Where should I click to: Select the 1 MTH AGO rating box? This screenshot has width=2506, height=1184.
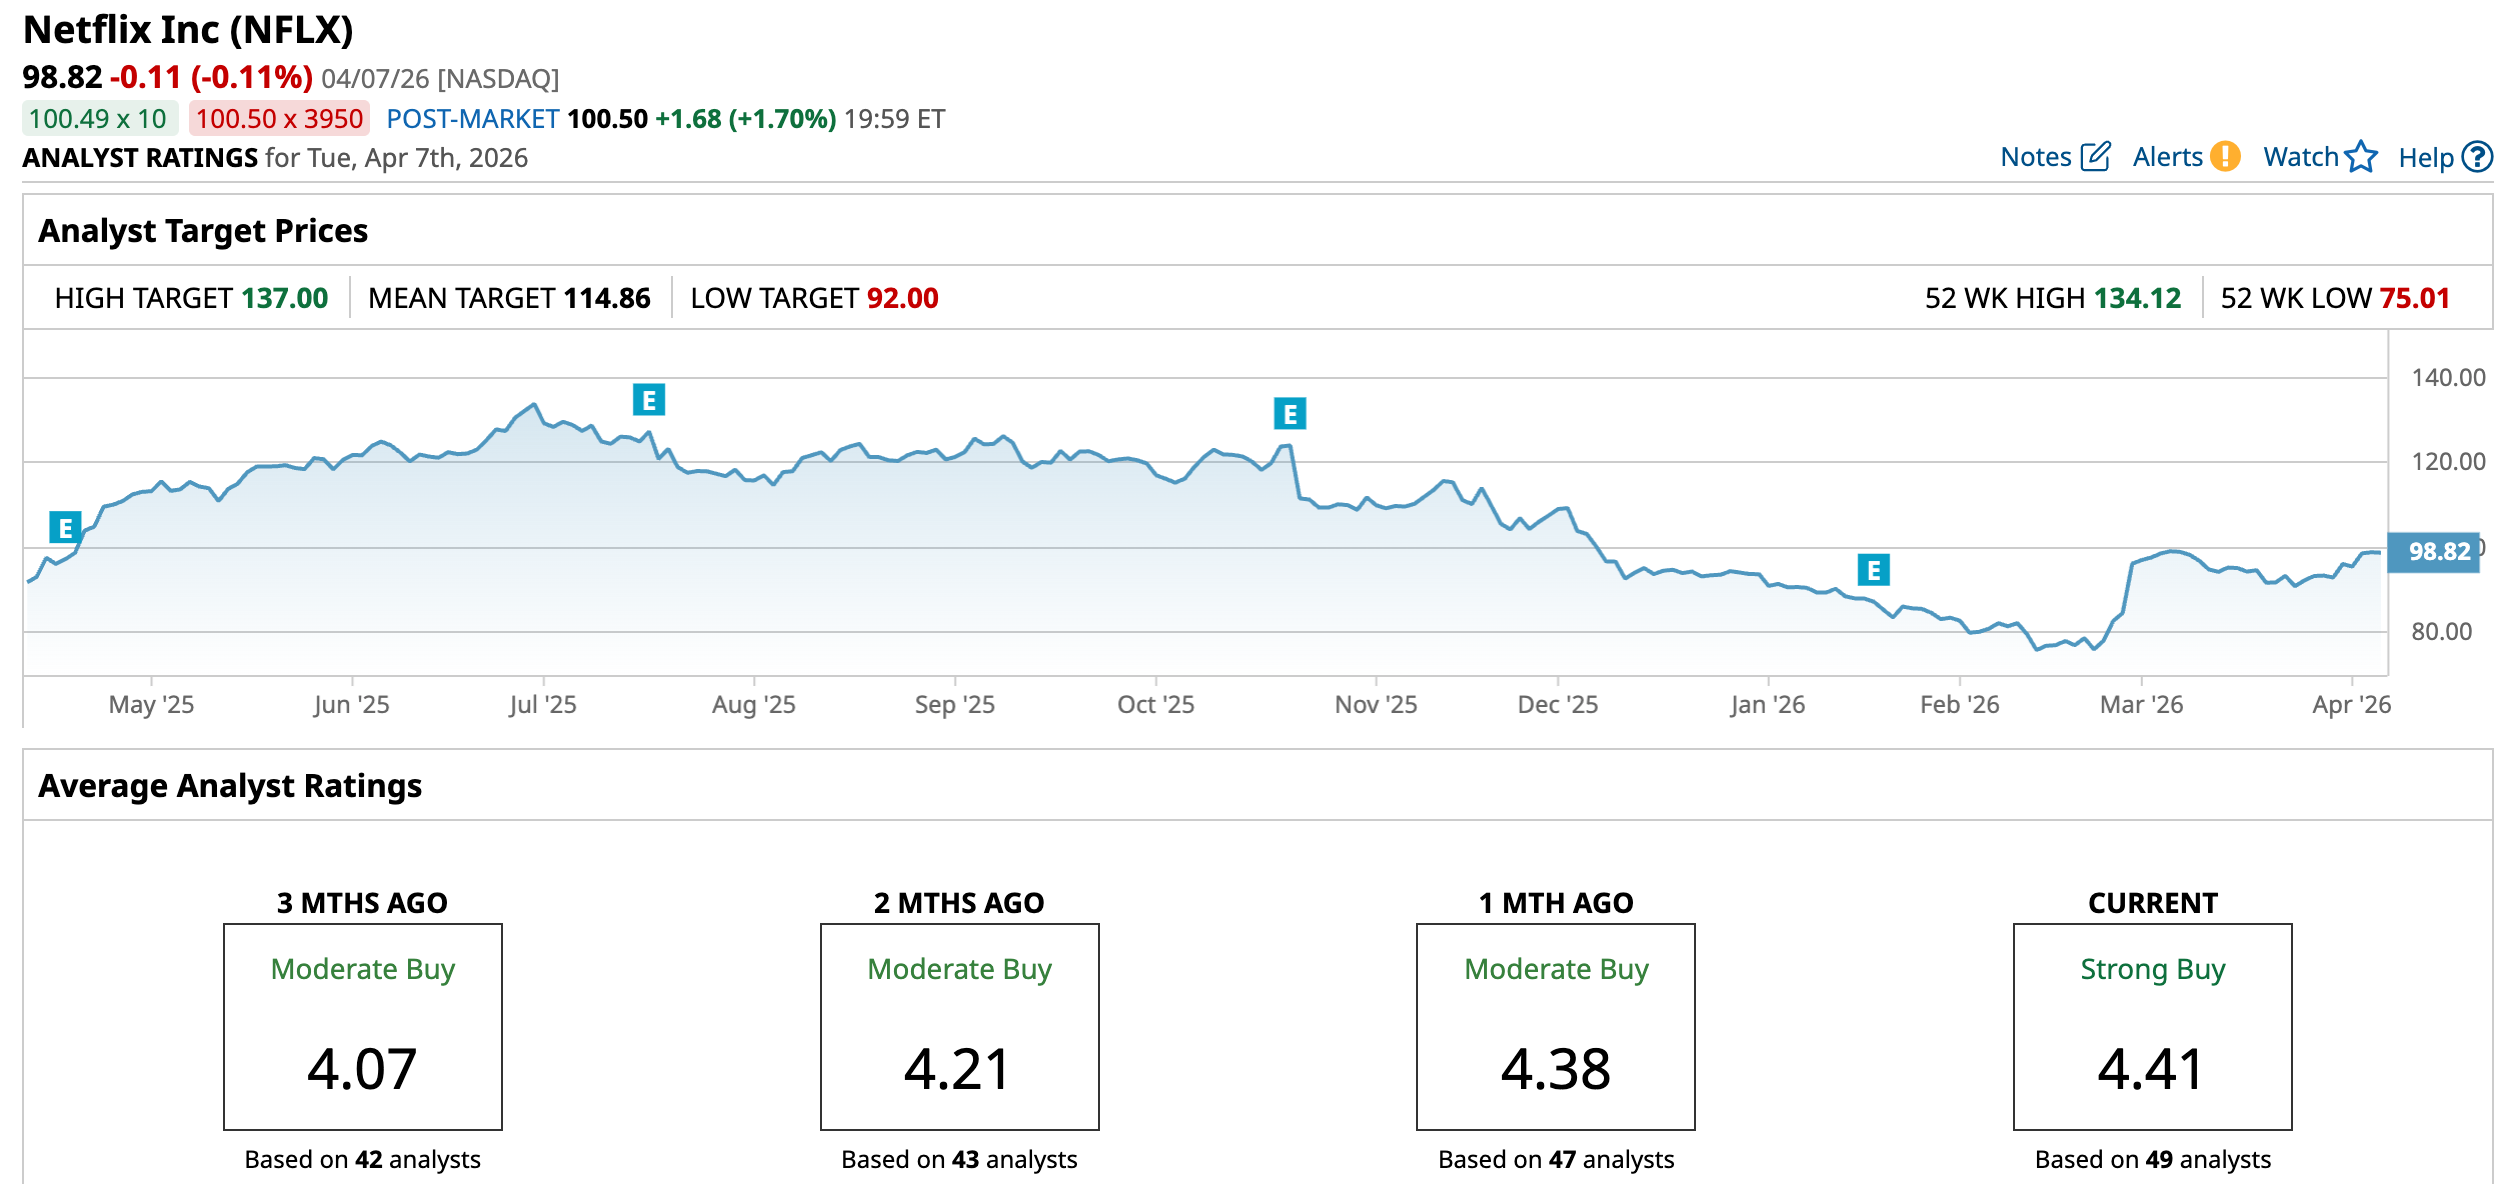(x=1555, y=1026)
